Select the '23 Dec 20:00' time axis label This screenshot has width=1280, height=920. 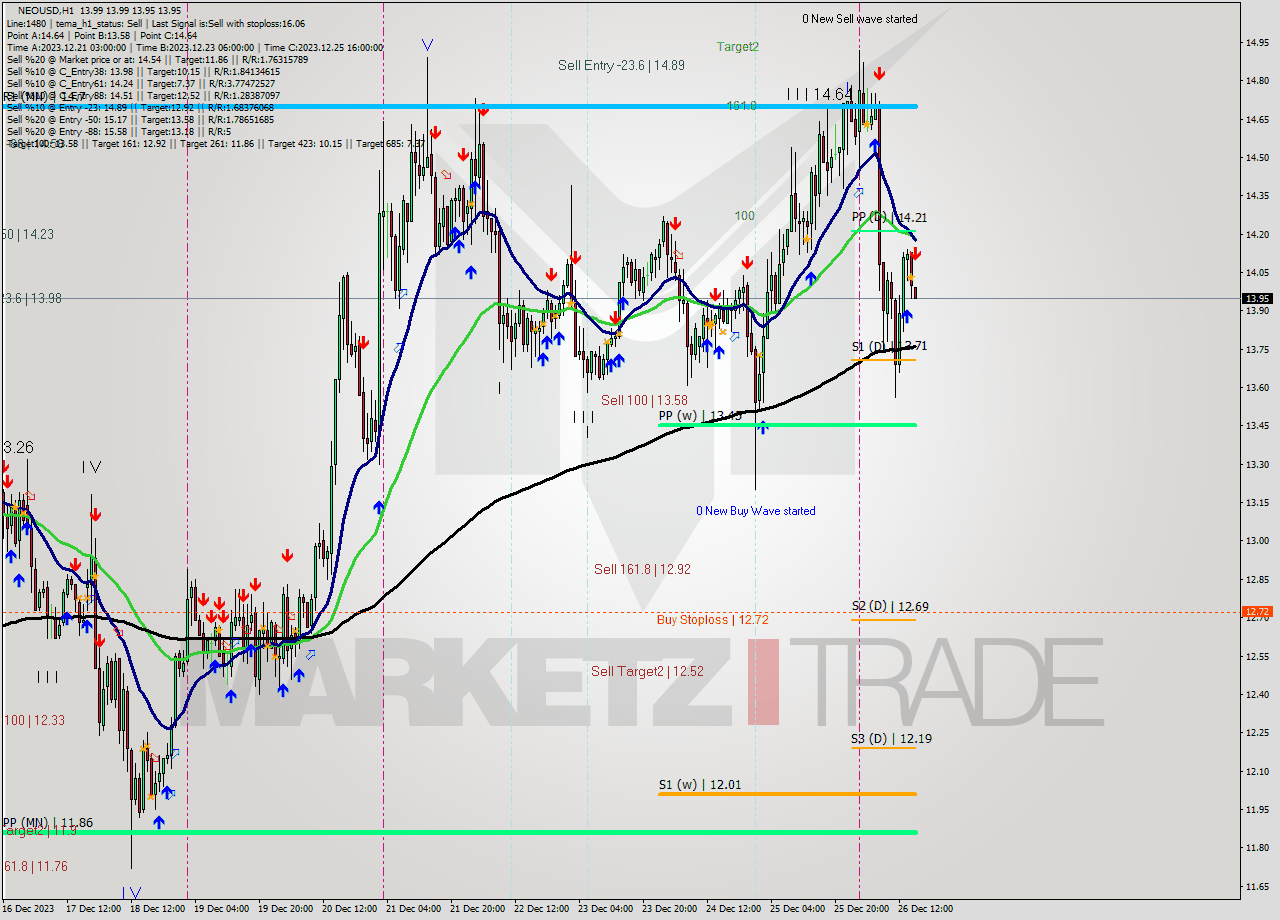(x=669, y=909)
